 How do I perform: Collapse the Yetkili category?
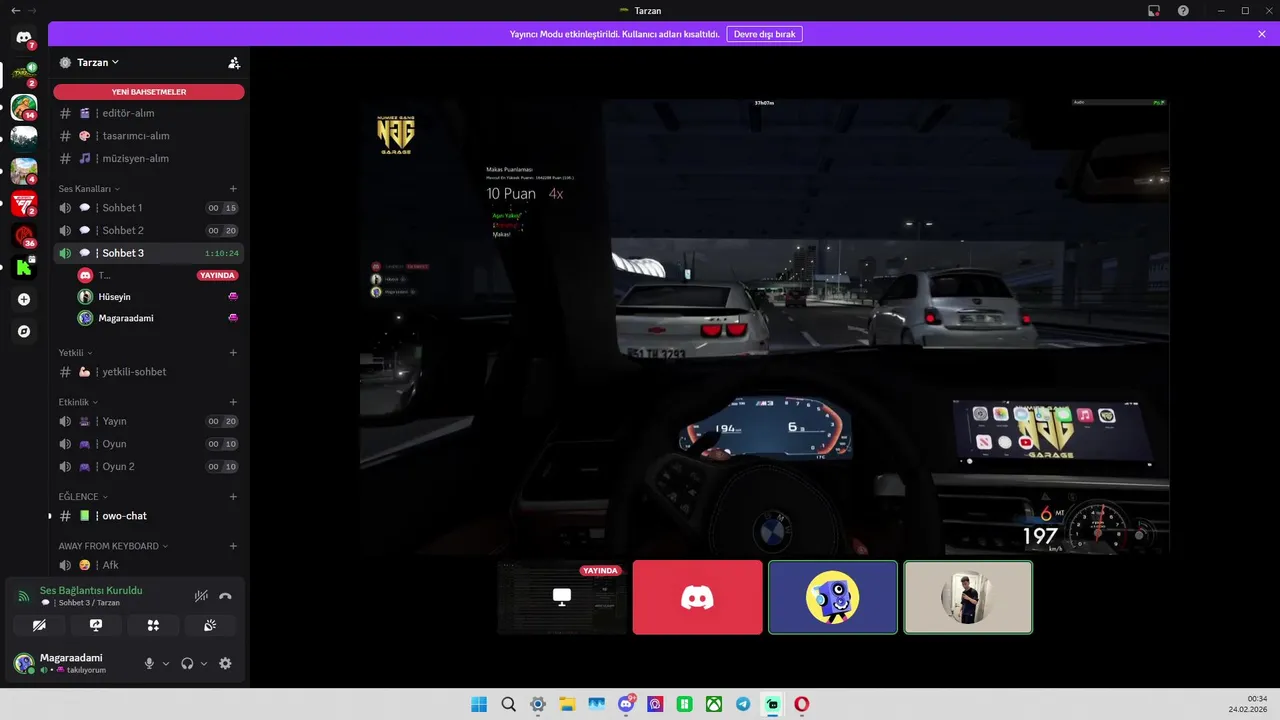tap(75, 352)
